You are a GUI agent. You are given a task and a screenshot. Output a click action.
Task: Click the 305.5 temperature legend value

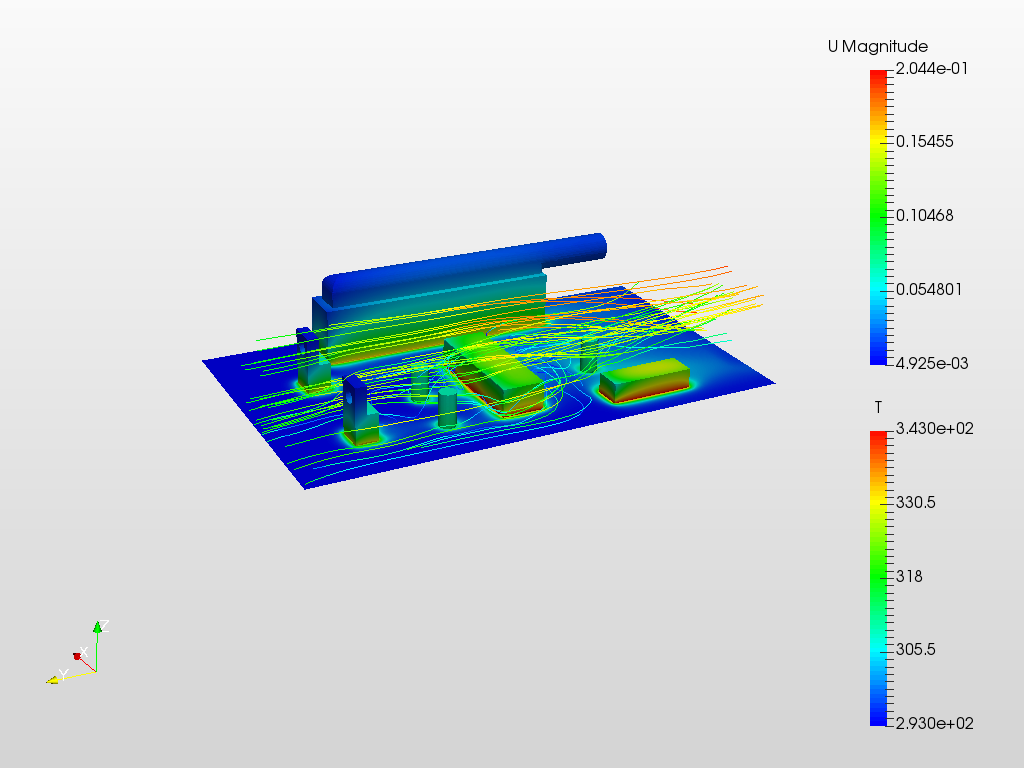[916, 649]
